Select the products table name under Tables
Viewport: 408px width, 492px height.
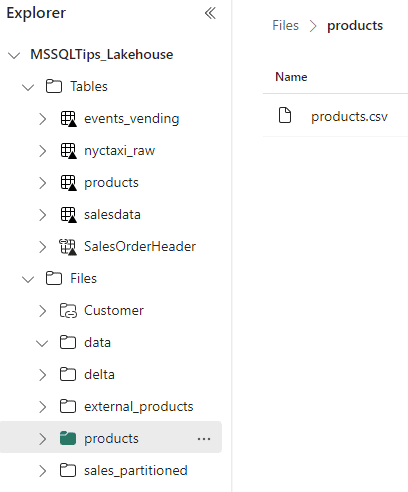click(x=111, y=183)
